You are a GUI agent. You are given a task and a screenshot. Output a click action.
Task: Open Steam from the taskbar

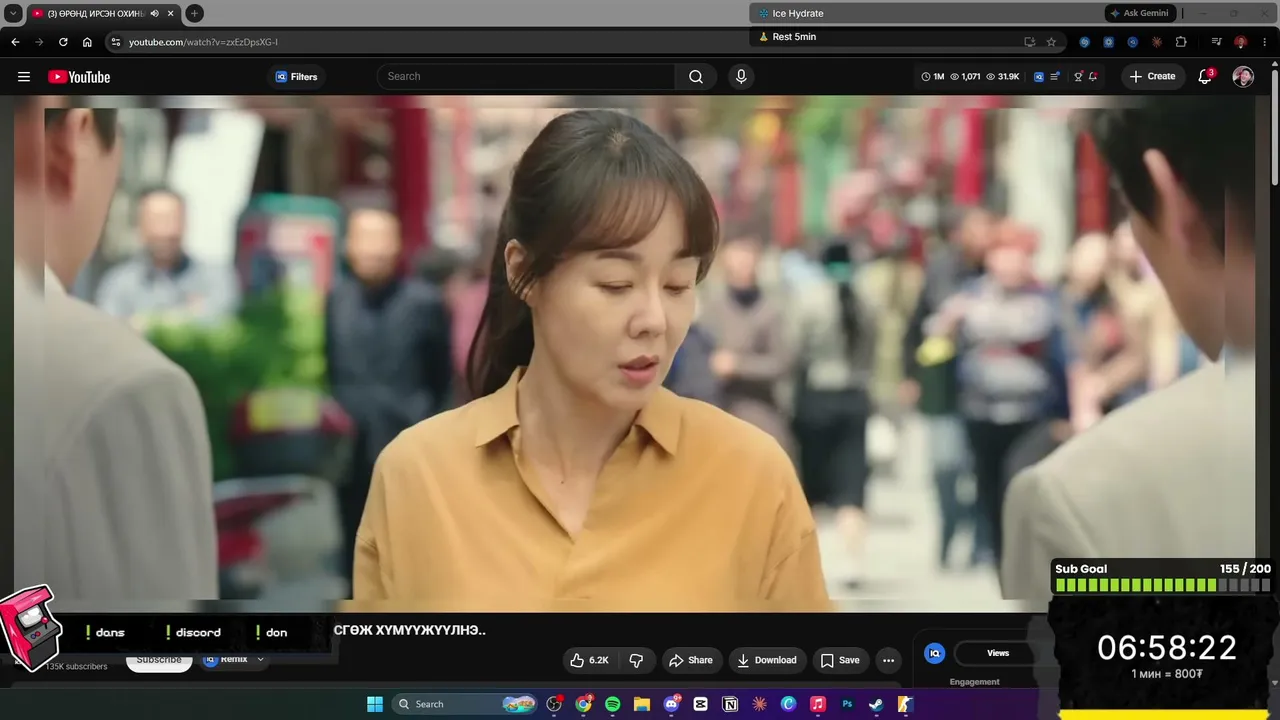tap(876, 704)
